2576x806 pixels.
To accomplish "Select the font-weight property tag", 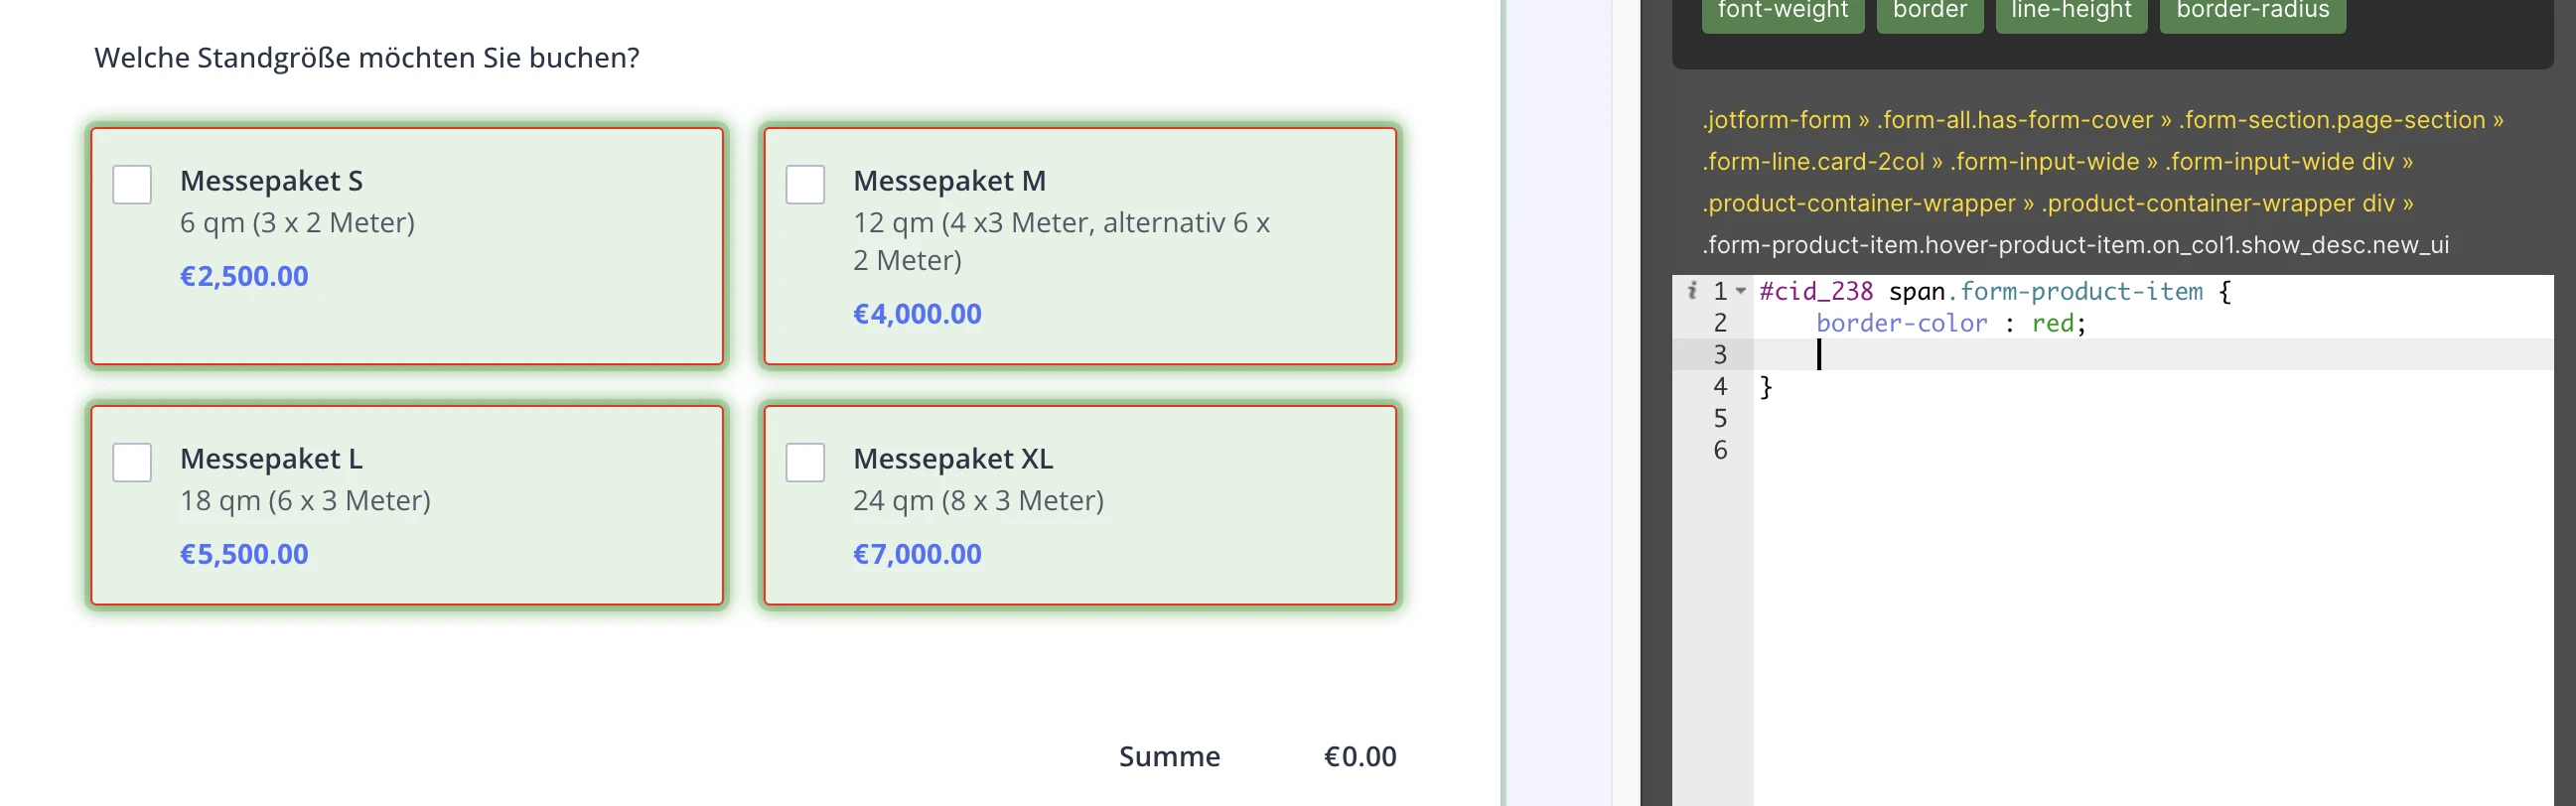I will point(1782,10).
